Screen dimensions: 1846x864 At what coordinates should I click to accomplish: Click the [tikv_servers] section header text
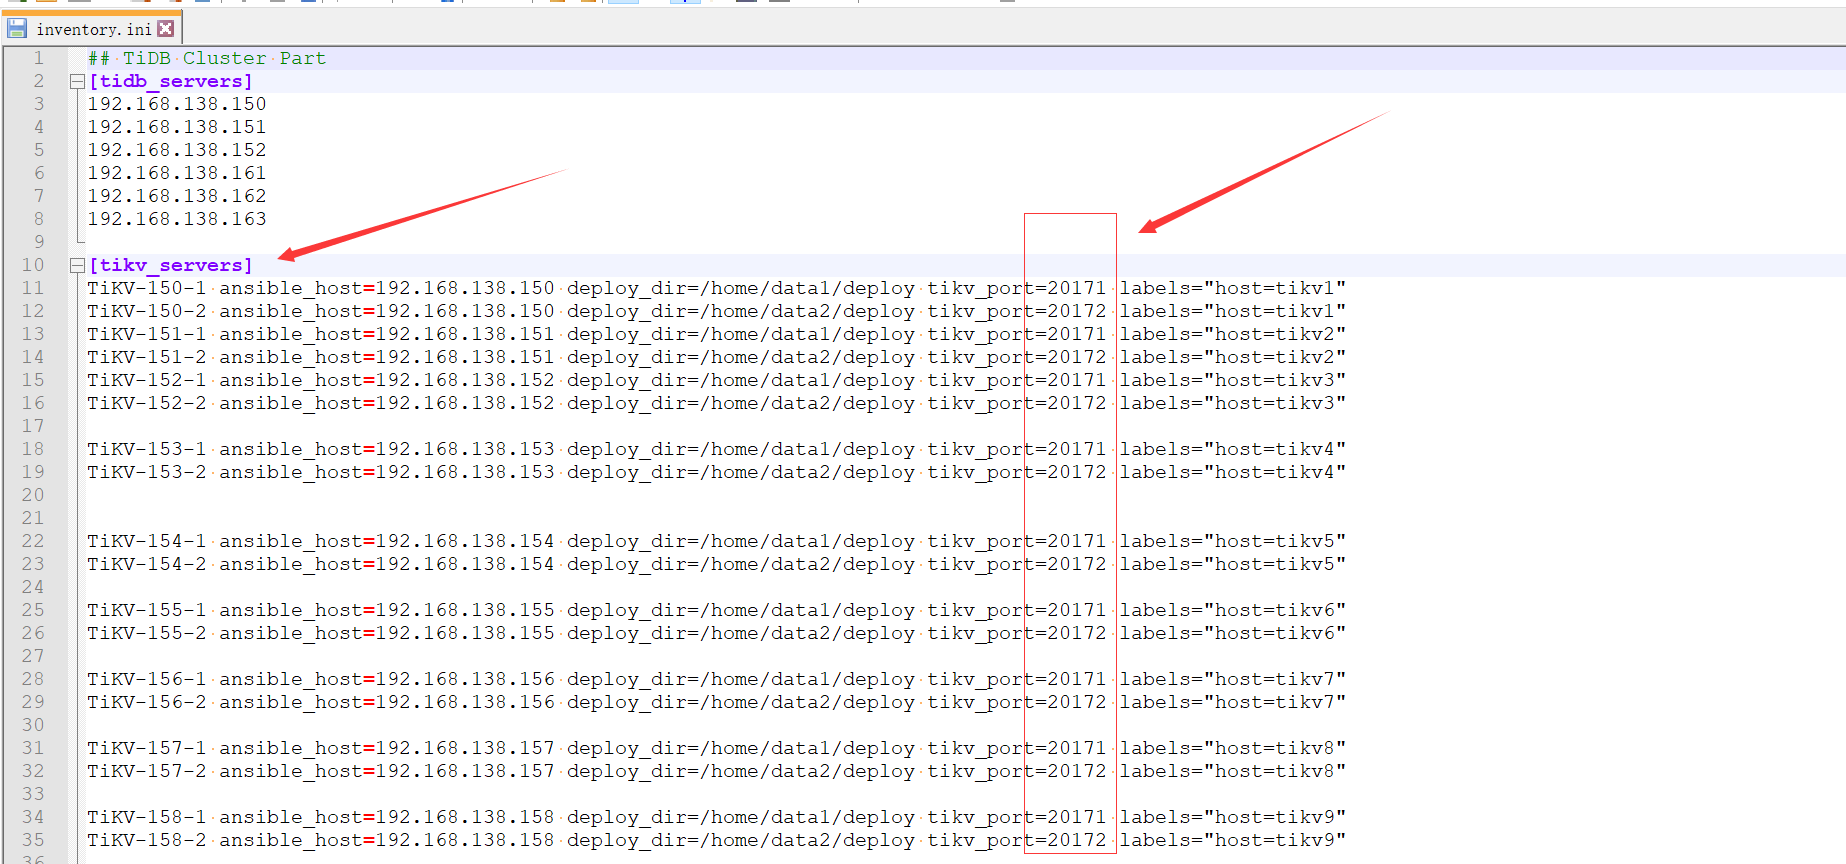(x=171, y=265)
